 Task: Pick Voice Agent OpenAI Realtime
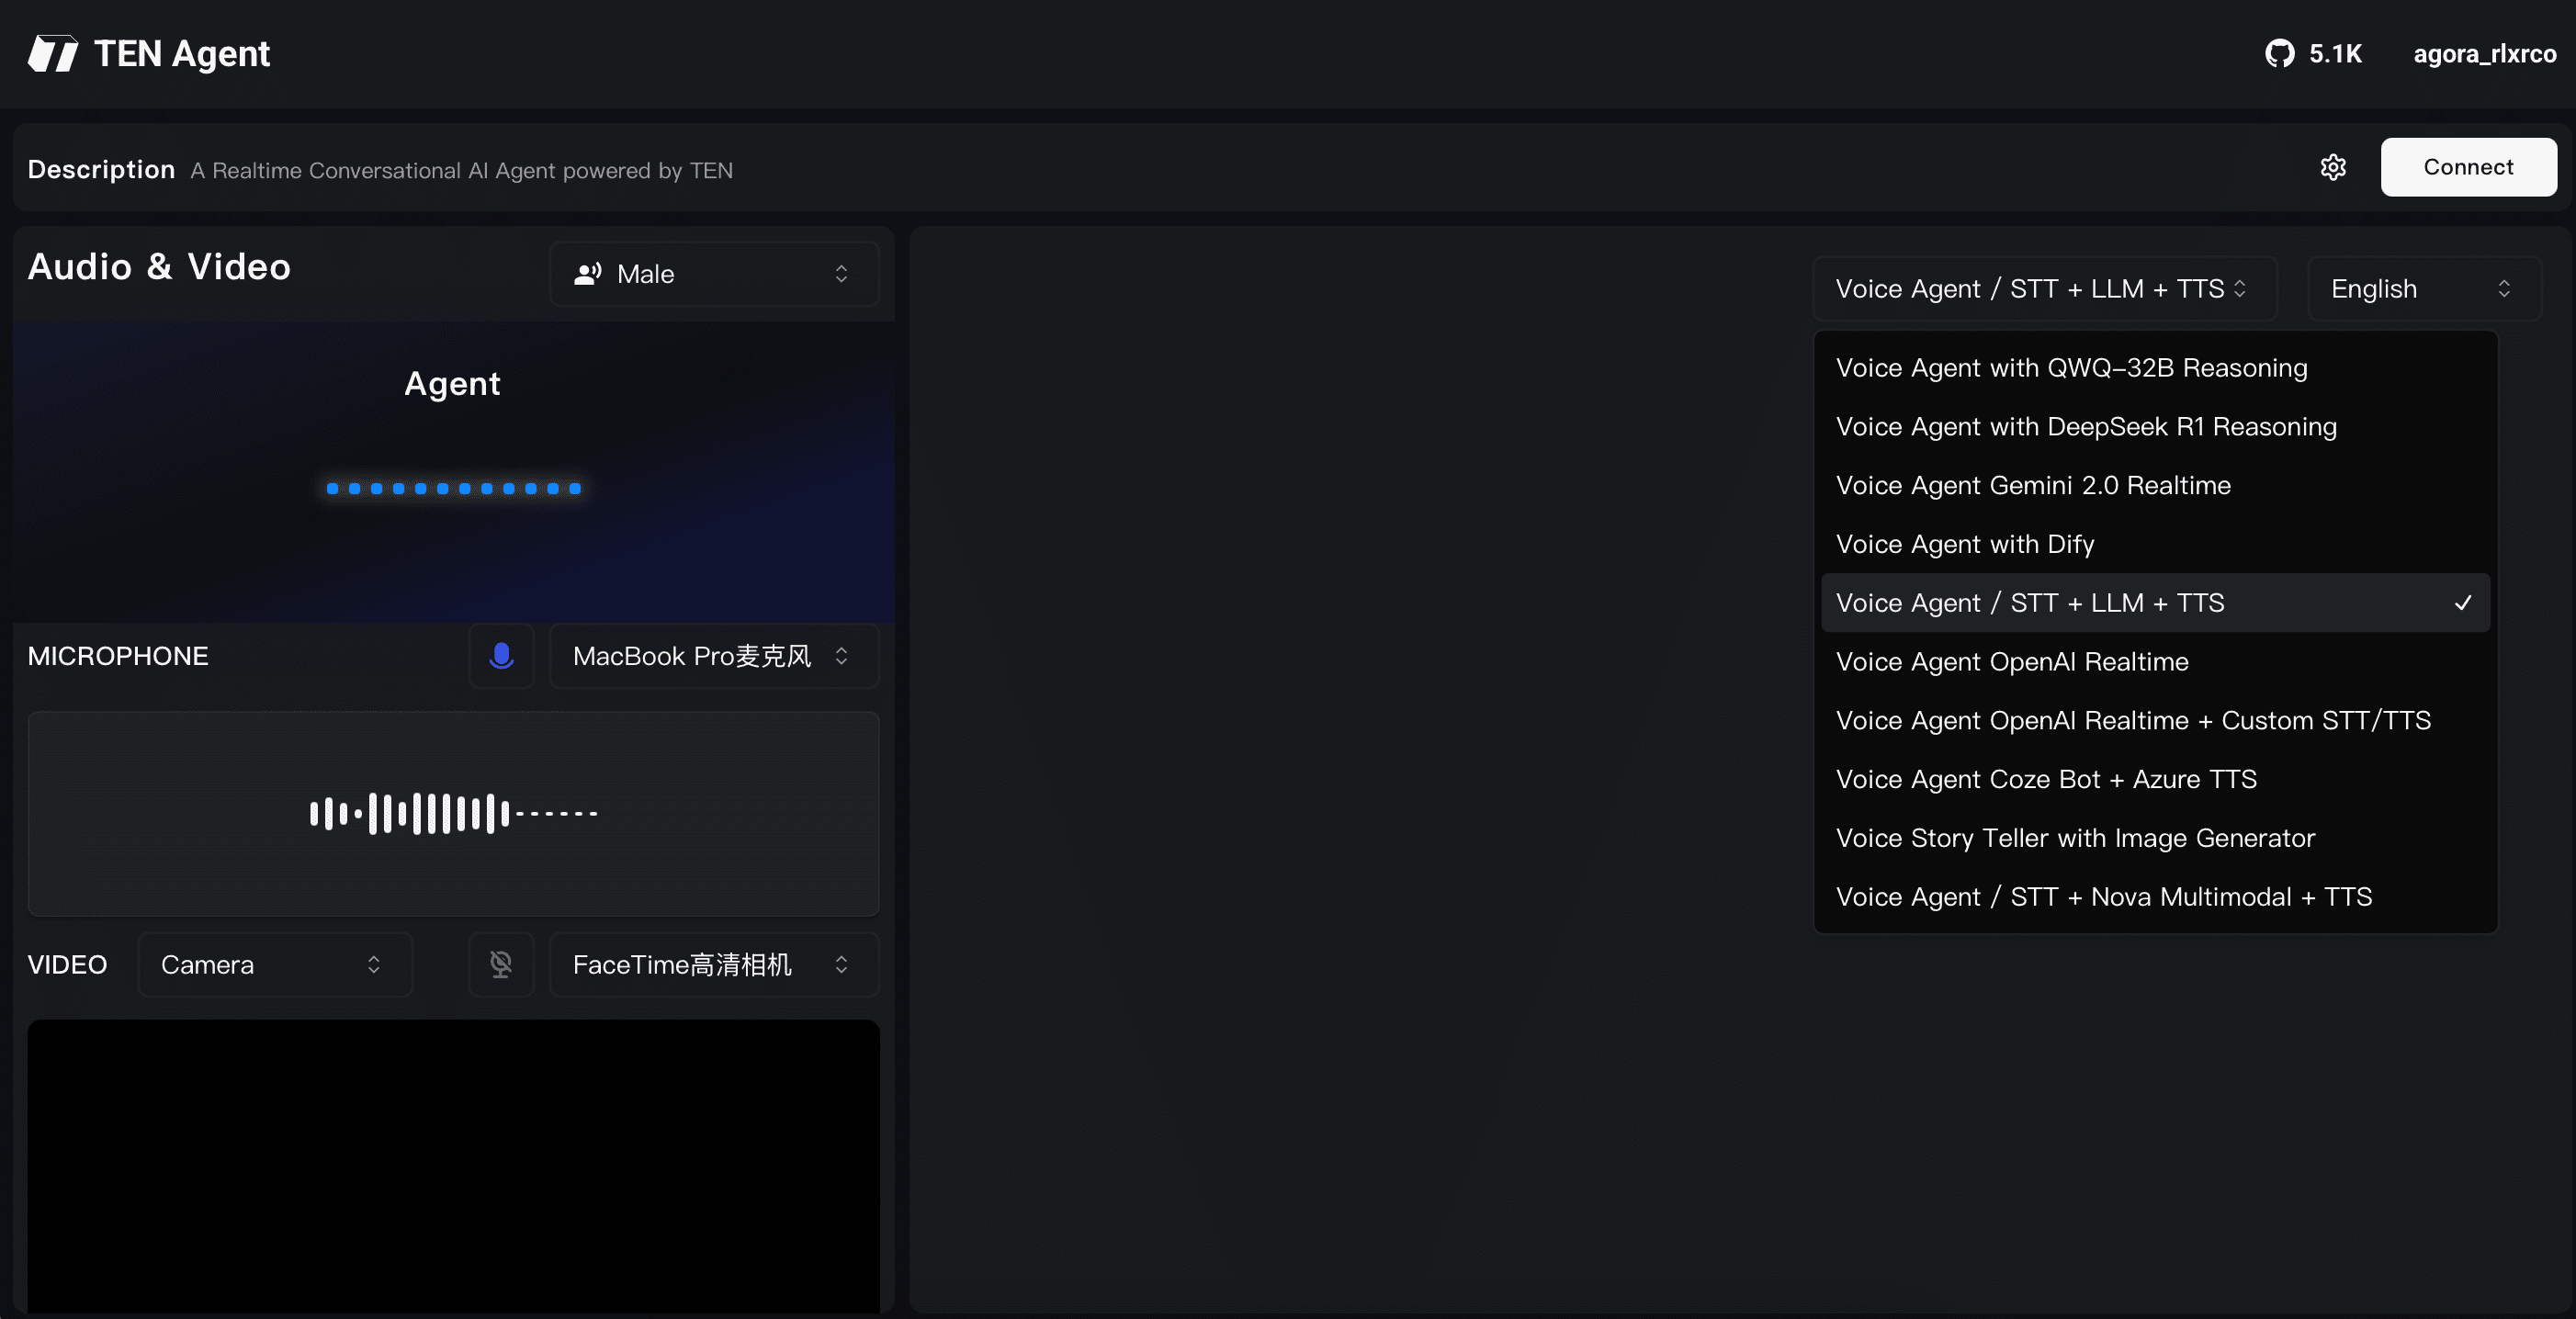tap(2155, 662)
